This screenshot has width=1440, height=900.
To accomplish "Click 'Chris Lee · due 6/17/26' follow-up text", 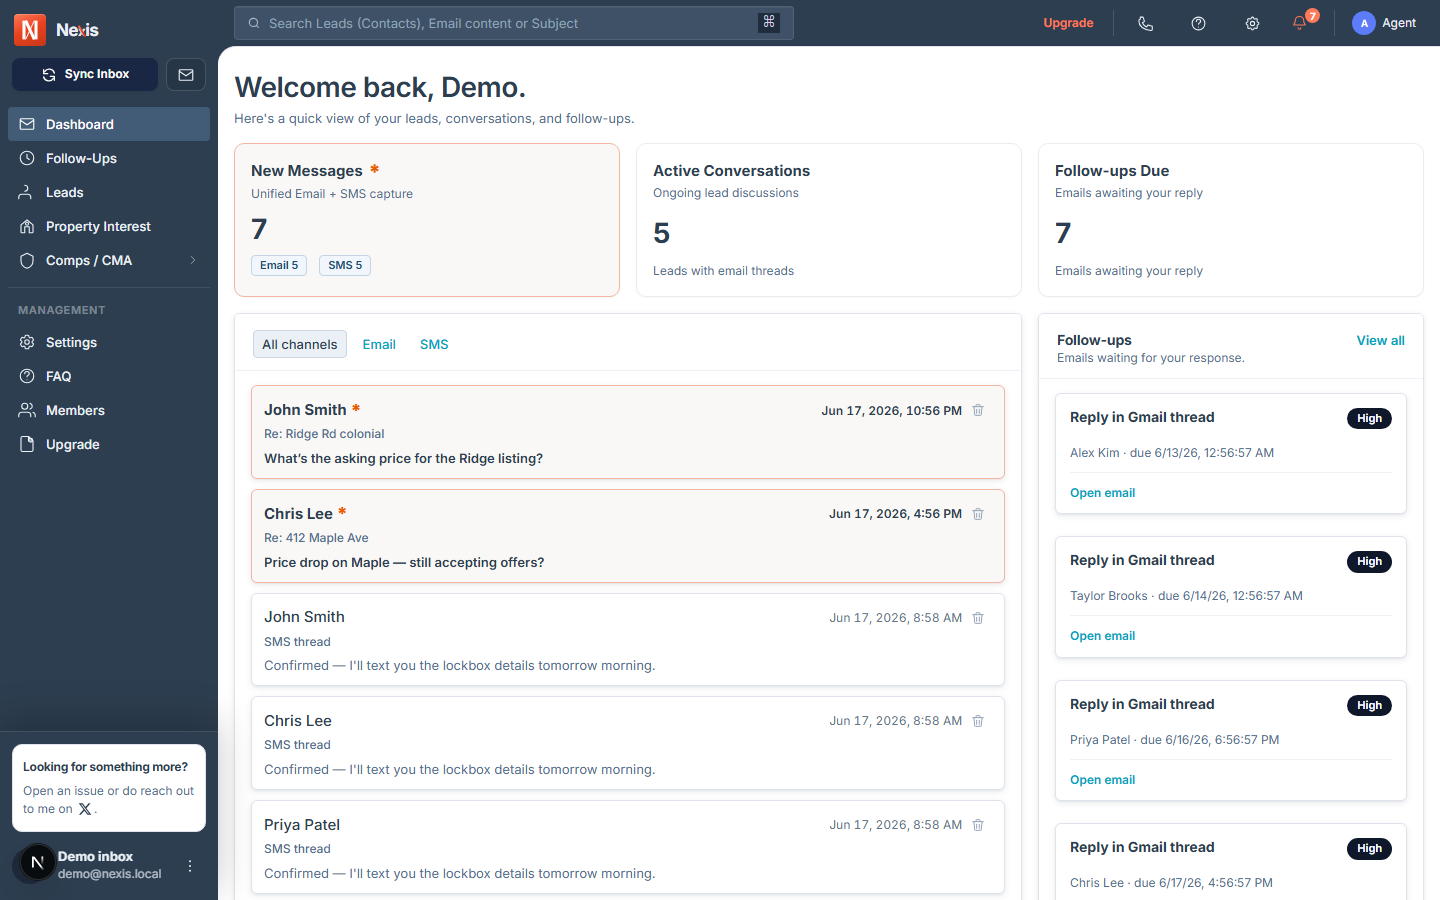I will (1171, 883).
